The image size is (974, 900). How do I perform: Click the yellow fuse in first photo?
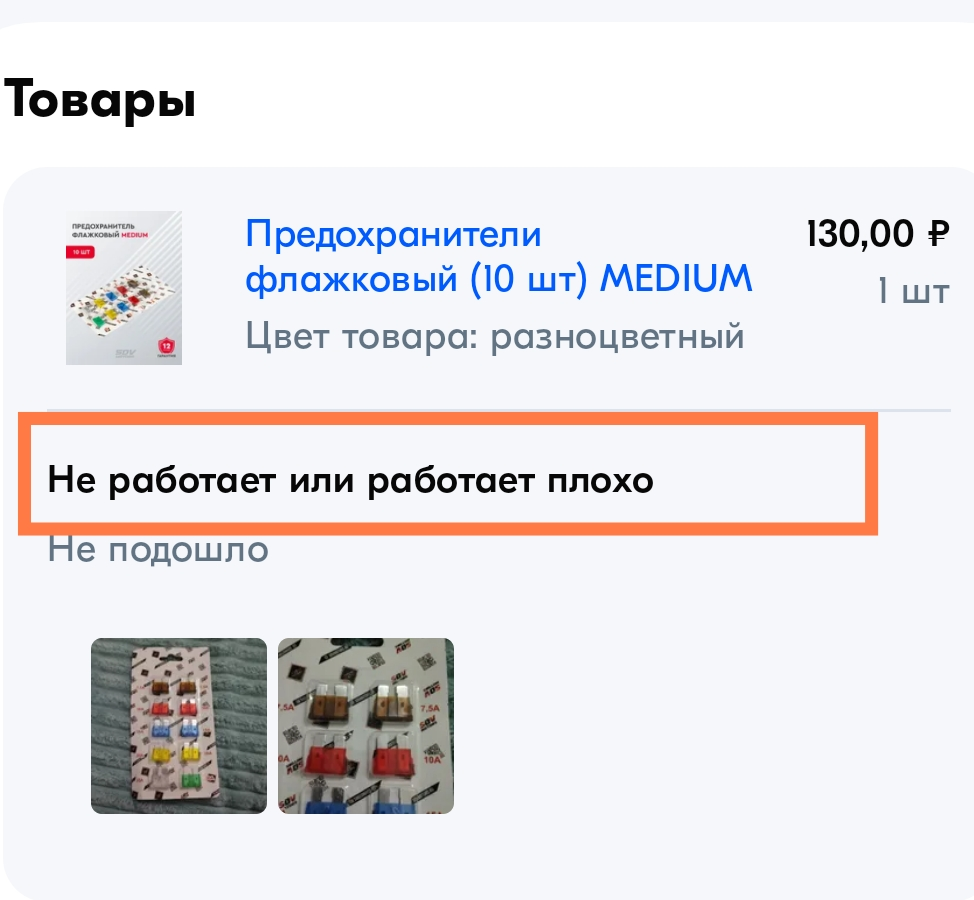[x=160, y=753]
